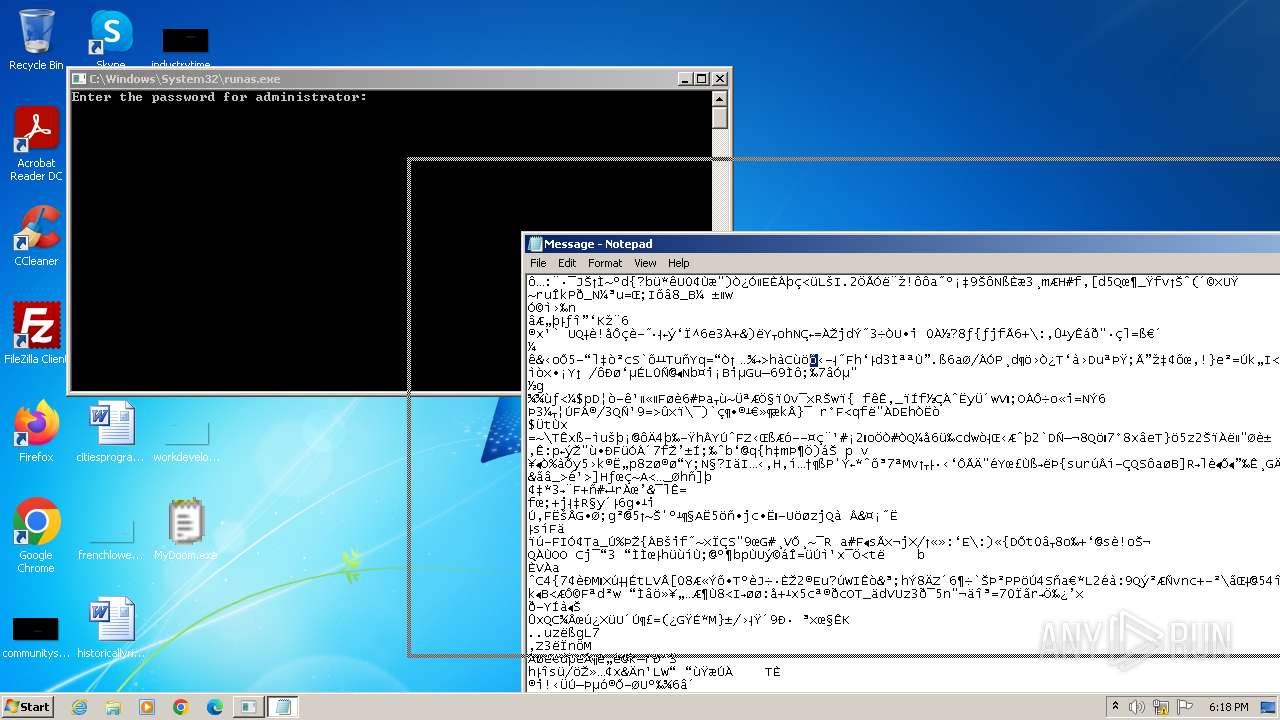Viewport: 1280px width, 720px height.
Task: Click the runas console scrollbar thumb
Action: pyautogui.click(x=719, y=117)
